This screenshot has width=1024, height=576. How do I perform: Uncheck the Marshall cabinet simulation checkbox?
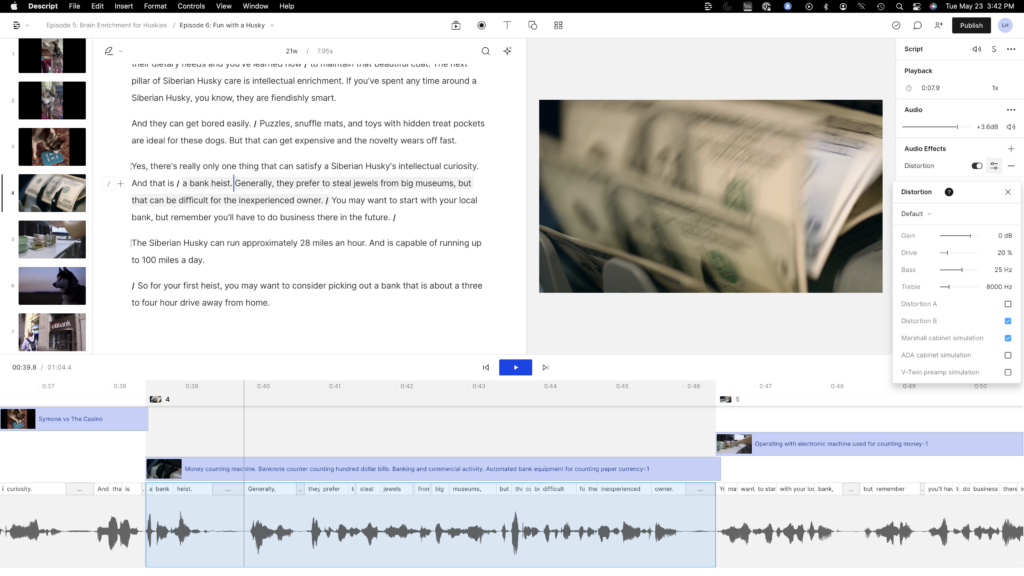[1008, 338]
